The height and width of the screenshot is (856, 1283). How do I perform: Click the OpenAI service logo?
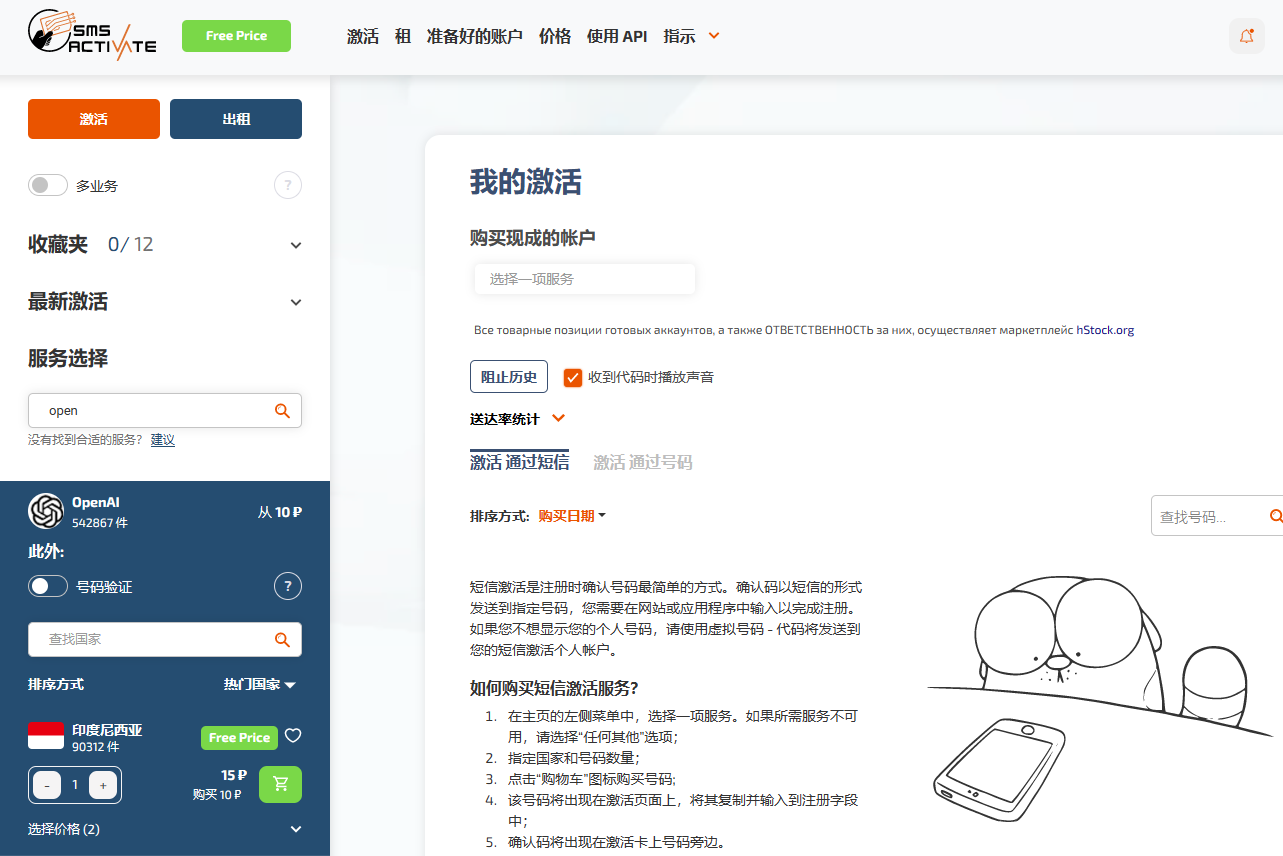(x=46, y=511)
